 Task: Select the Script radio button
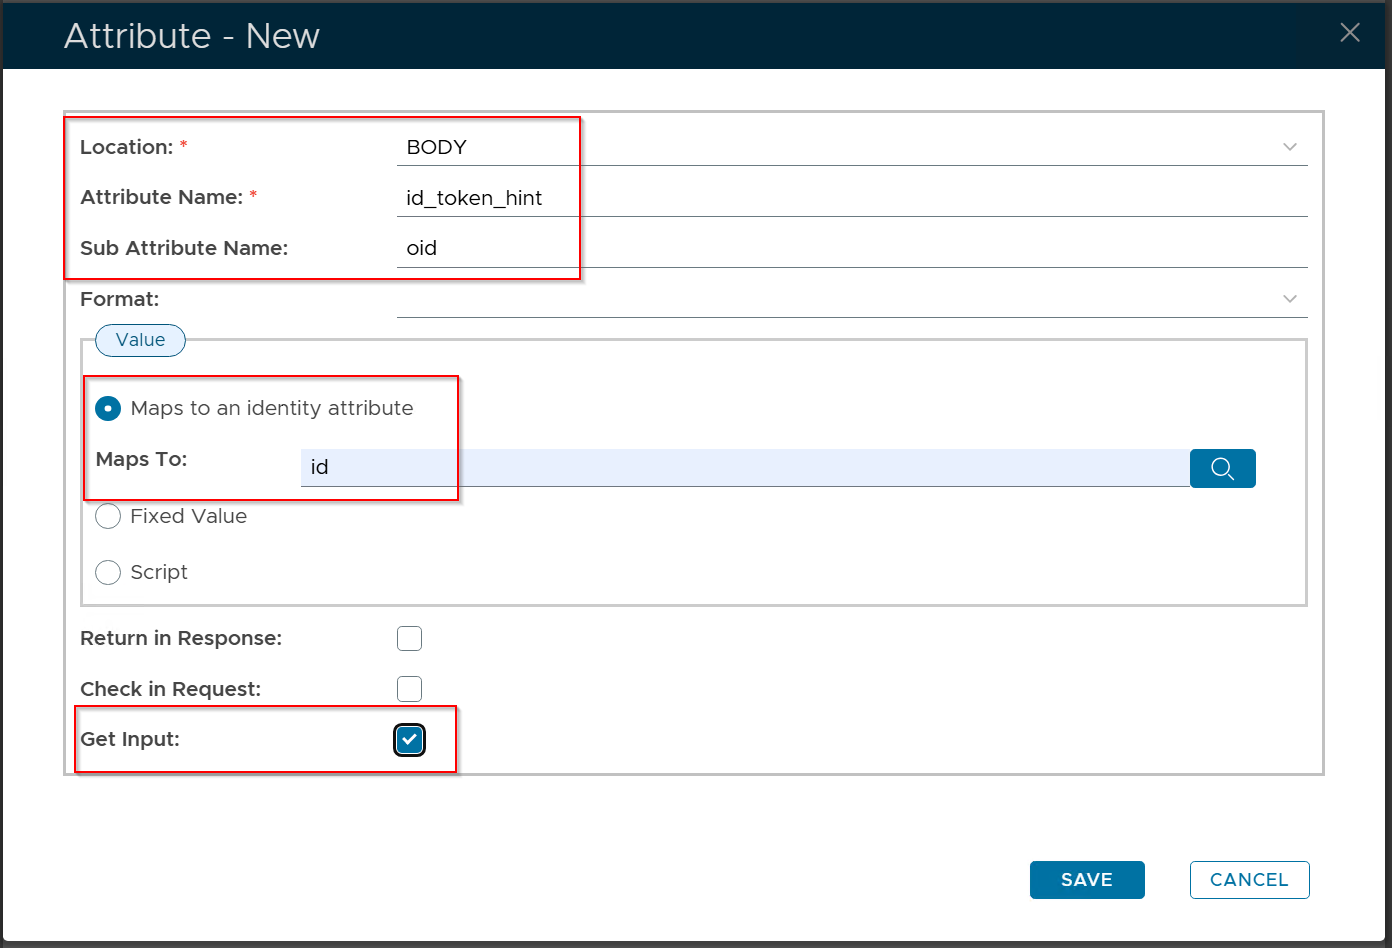[x=108, y=572]
